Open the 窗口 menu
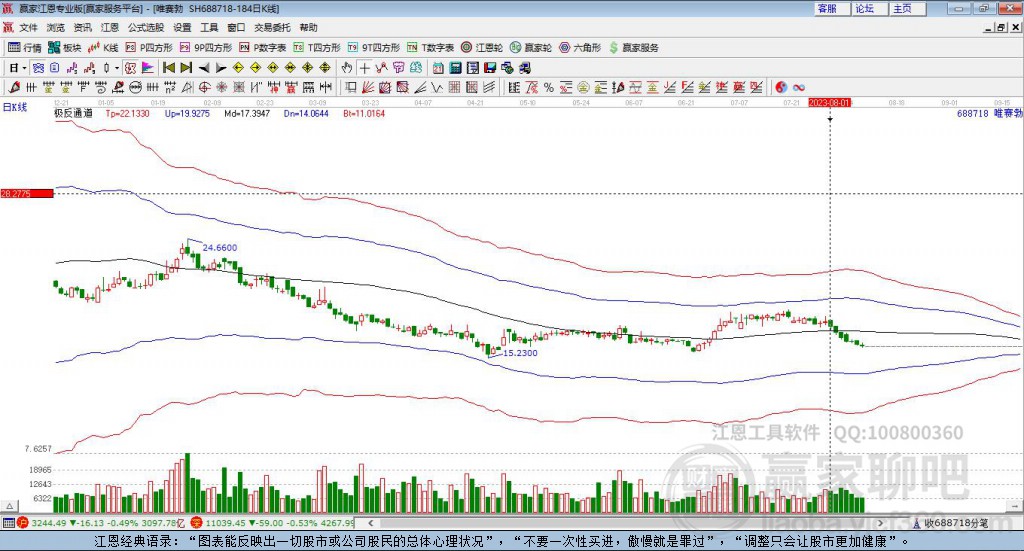The width and height of the screenshot is (1024, 551). pos(236,27)
